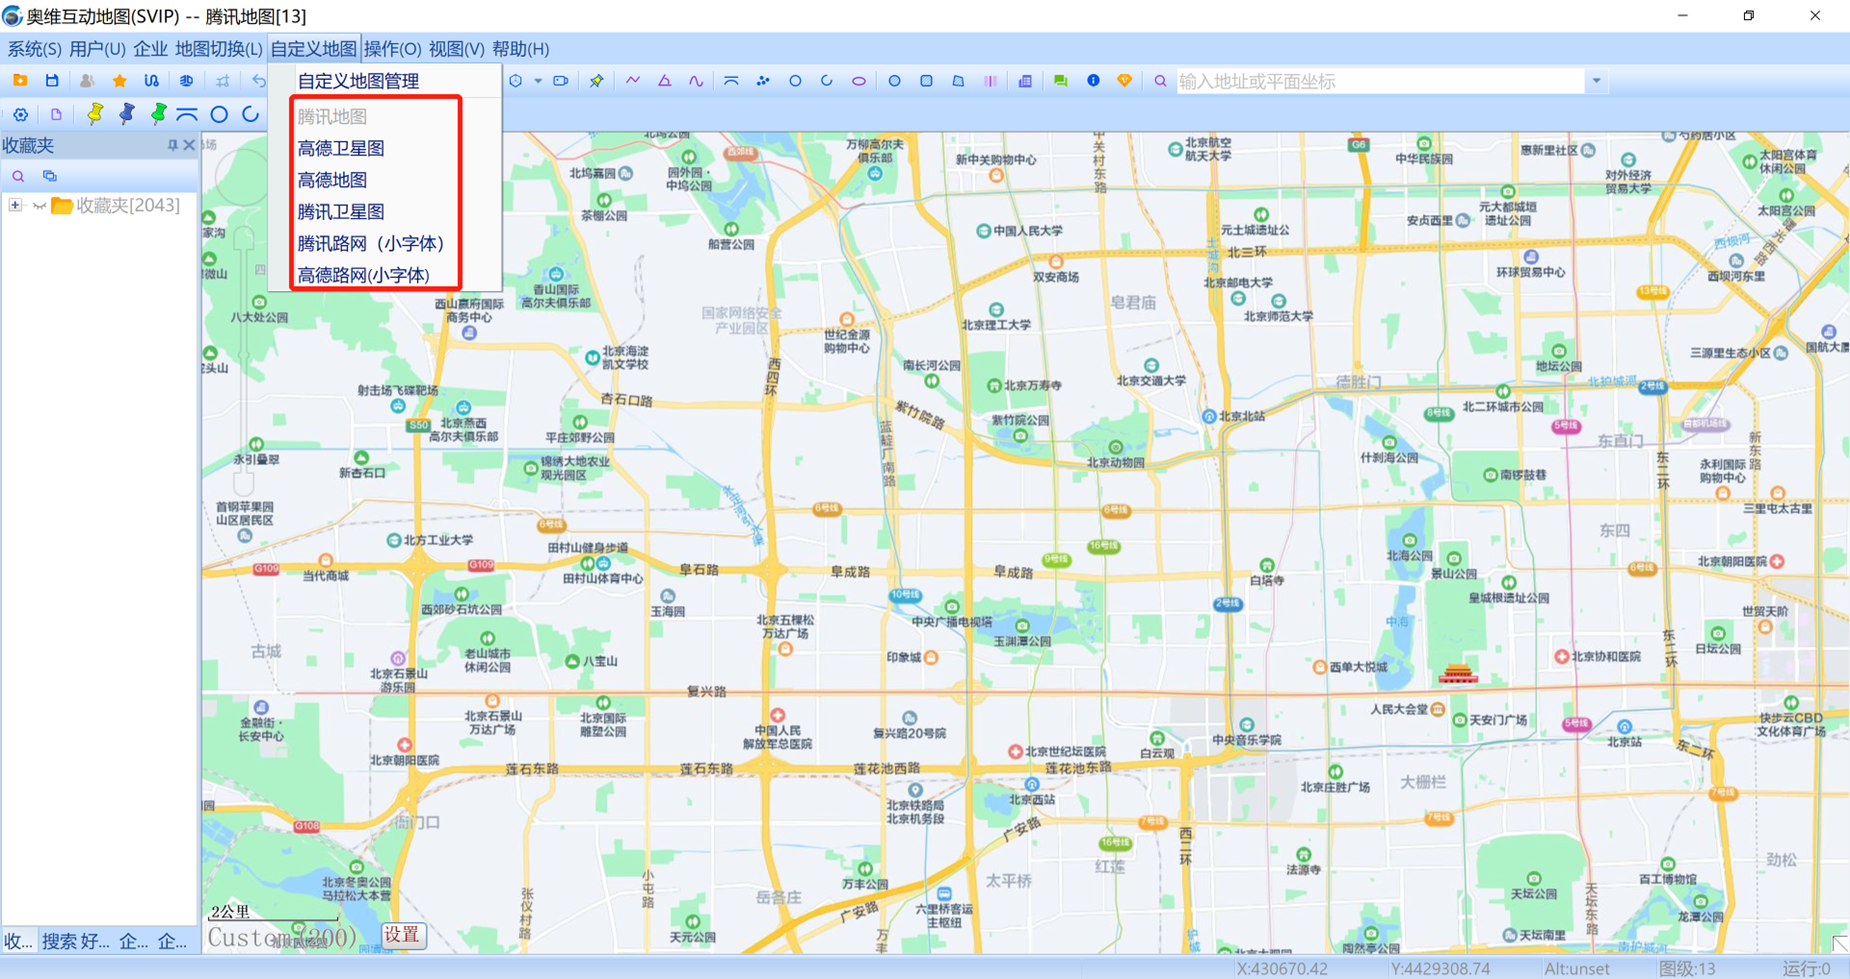
Task: Click the orange star favorites icon
Action: [x=119, y=81]
